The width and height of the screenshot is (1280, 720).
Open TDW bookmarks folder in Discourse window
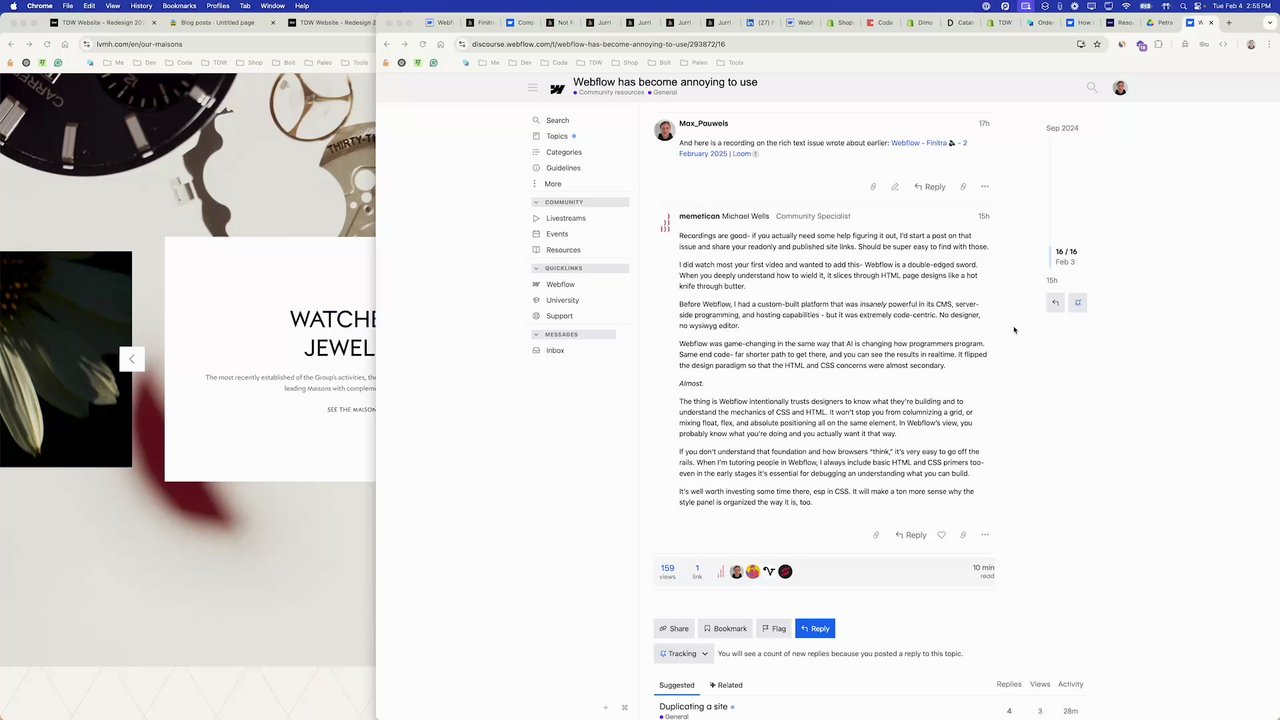591,63
